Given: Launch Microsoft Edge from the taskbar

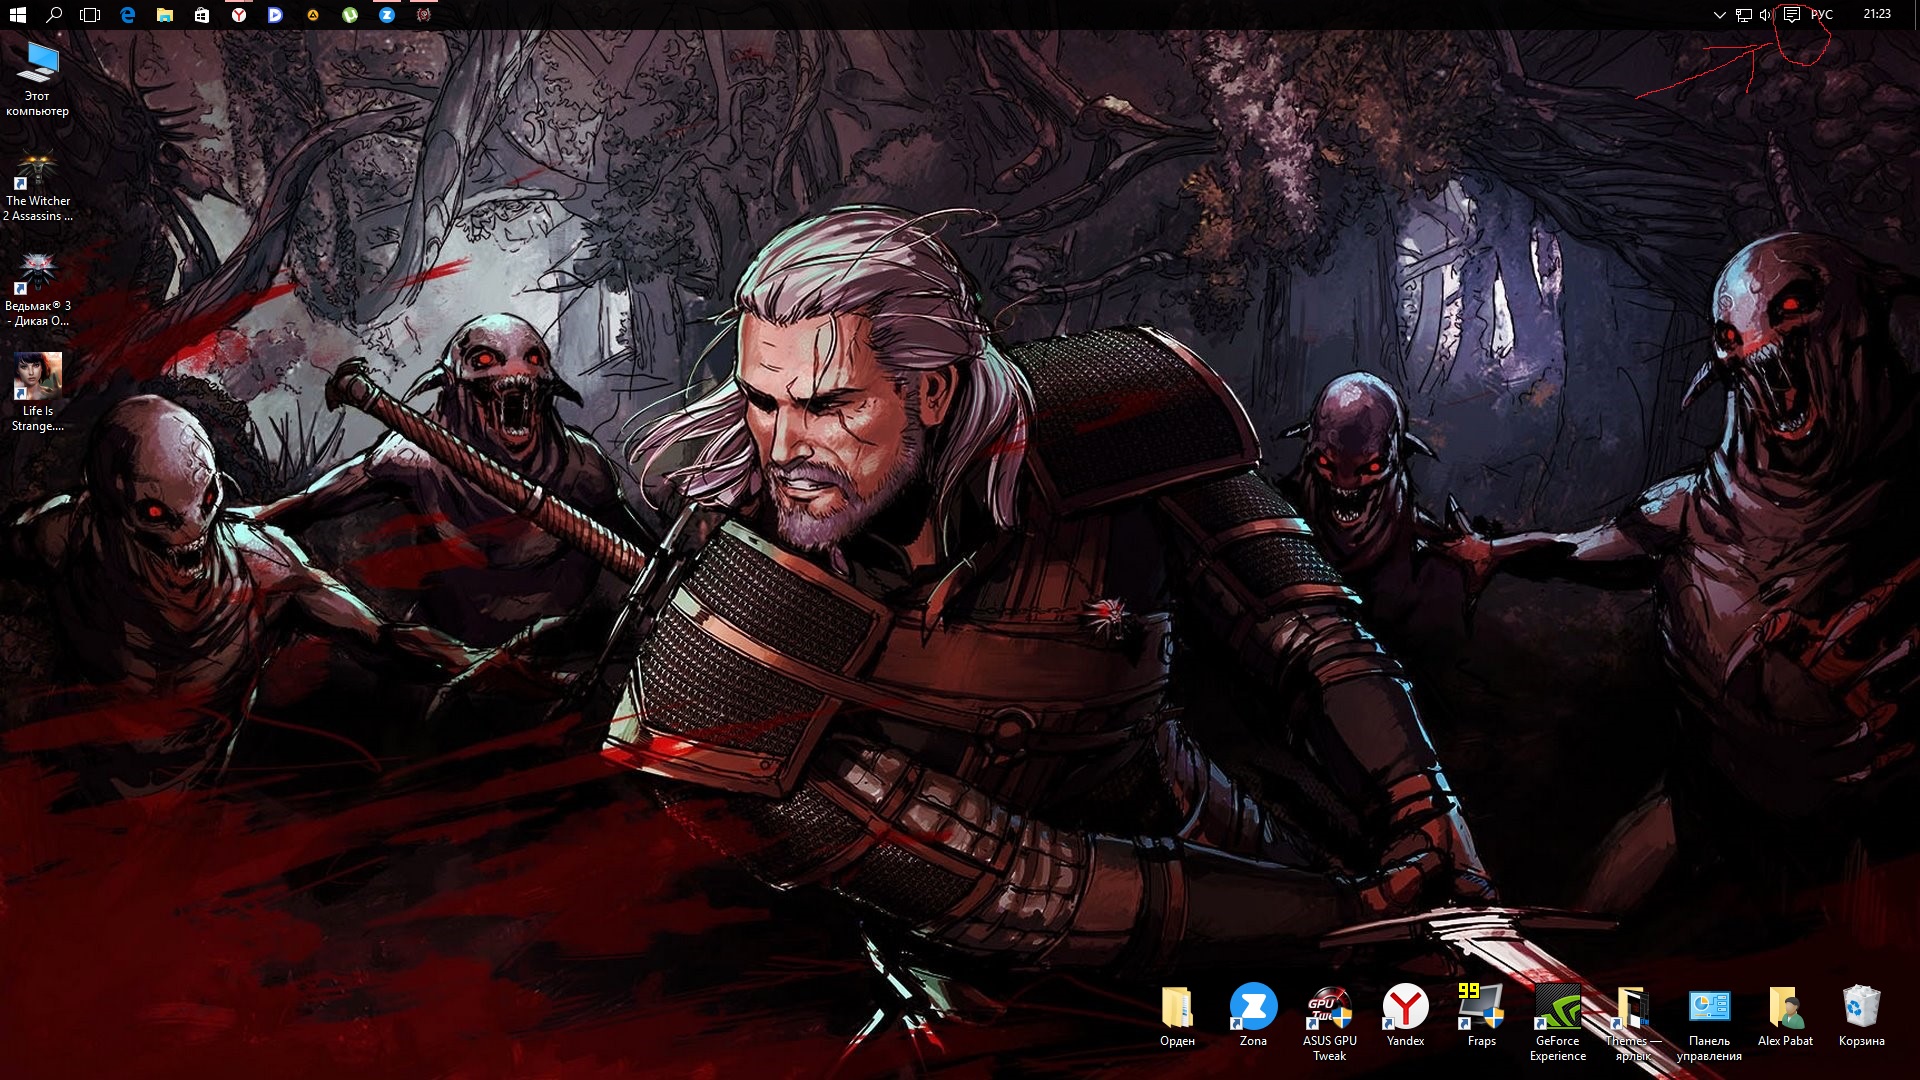Looking at the screenshot, I should coord(128,15).
